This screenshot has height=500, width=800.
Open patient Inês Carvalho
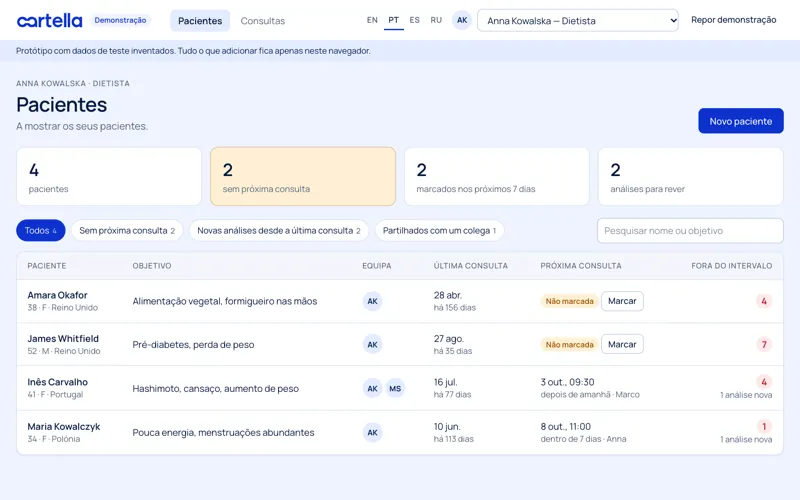pyautogui.click(x=58, y=382)
